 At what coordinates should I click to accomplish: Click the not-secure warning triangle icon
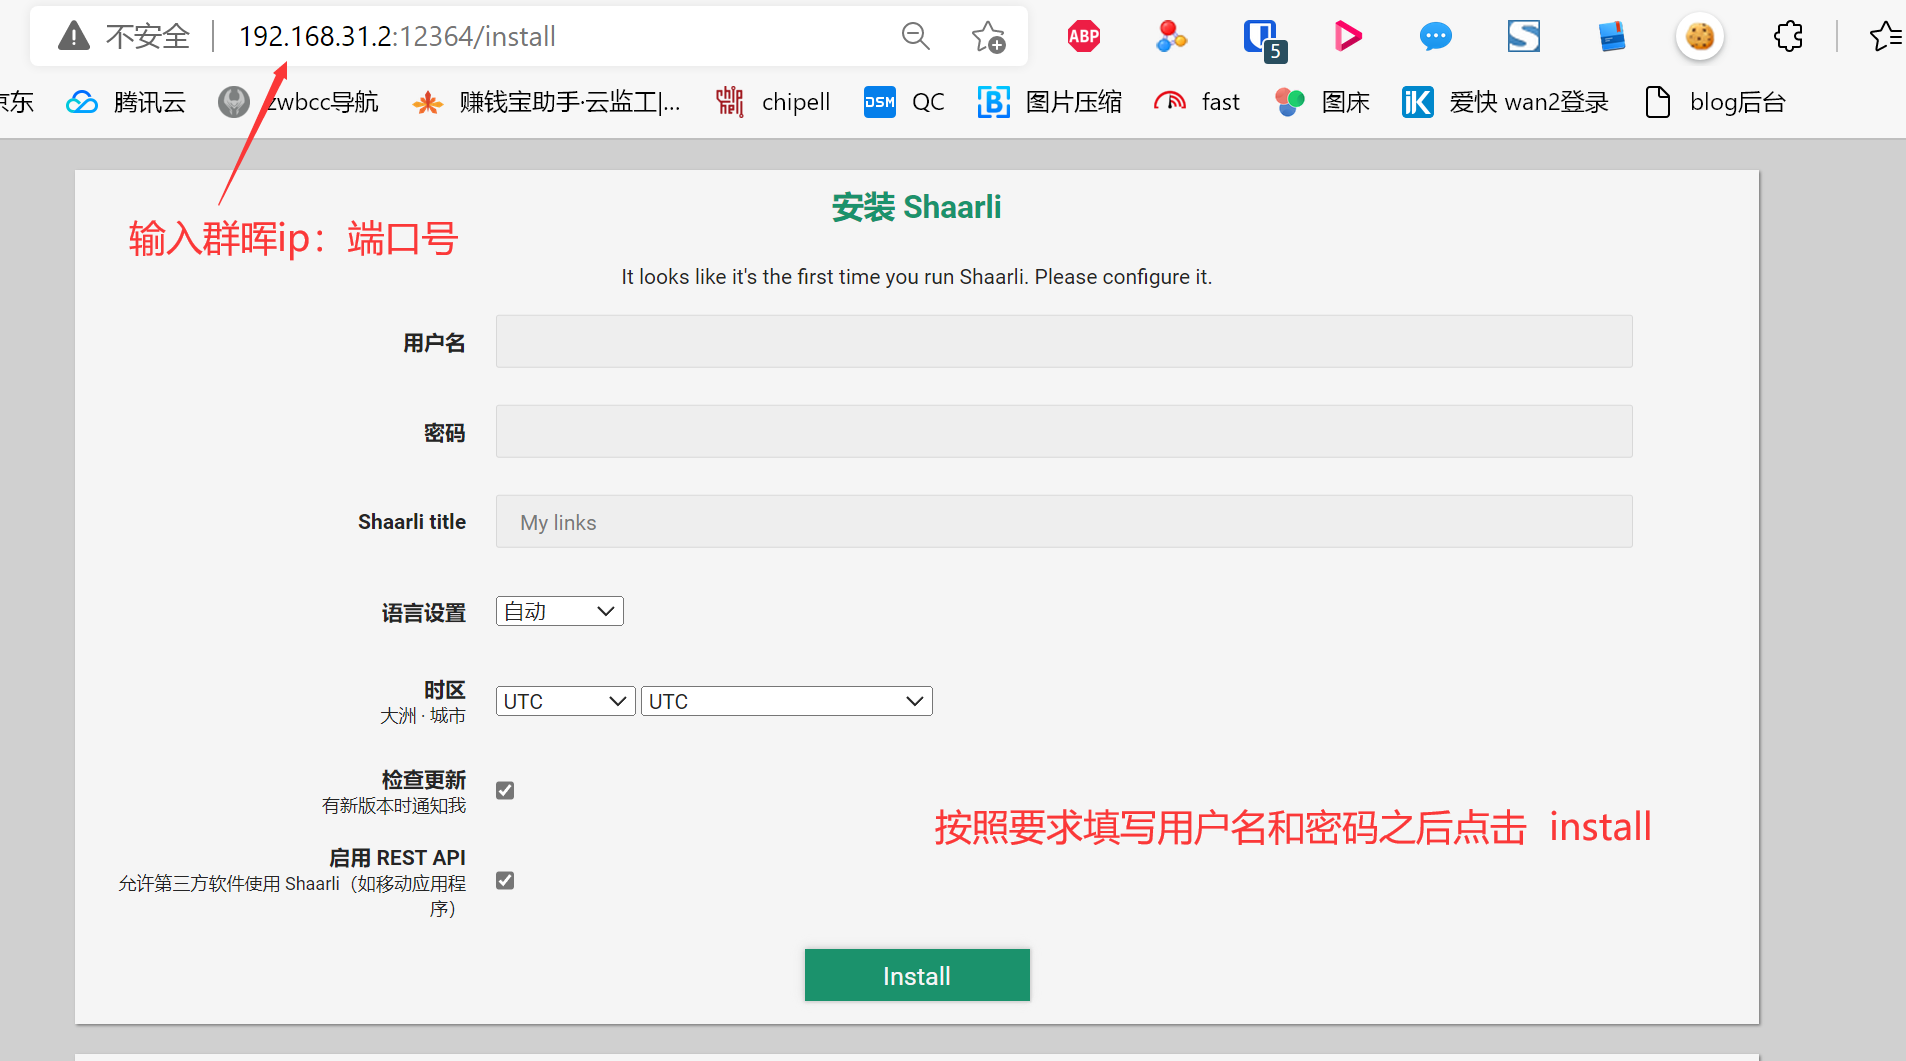[x=74, y=36]
